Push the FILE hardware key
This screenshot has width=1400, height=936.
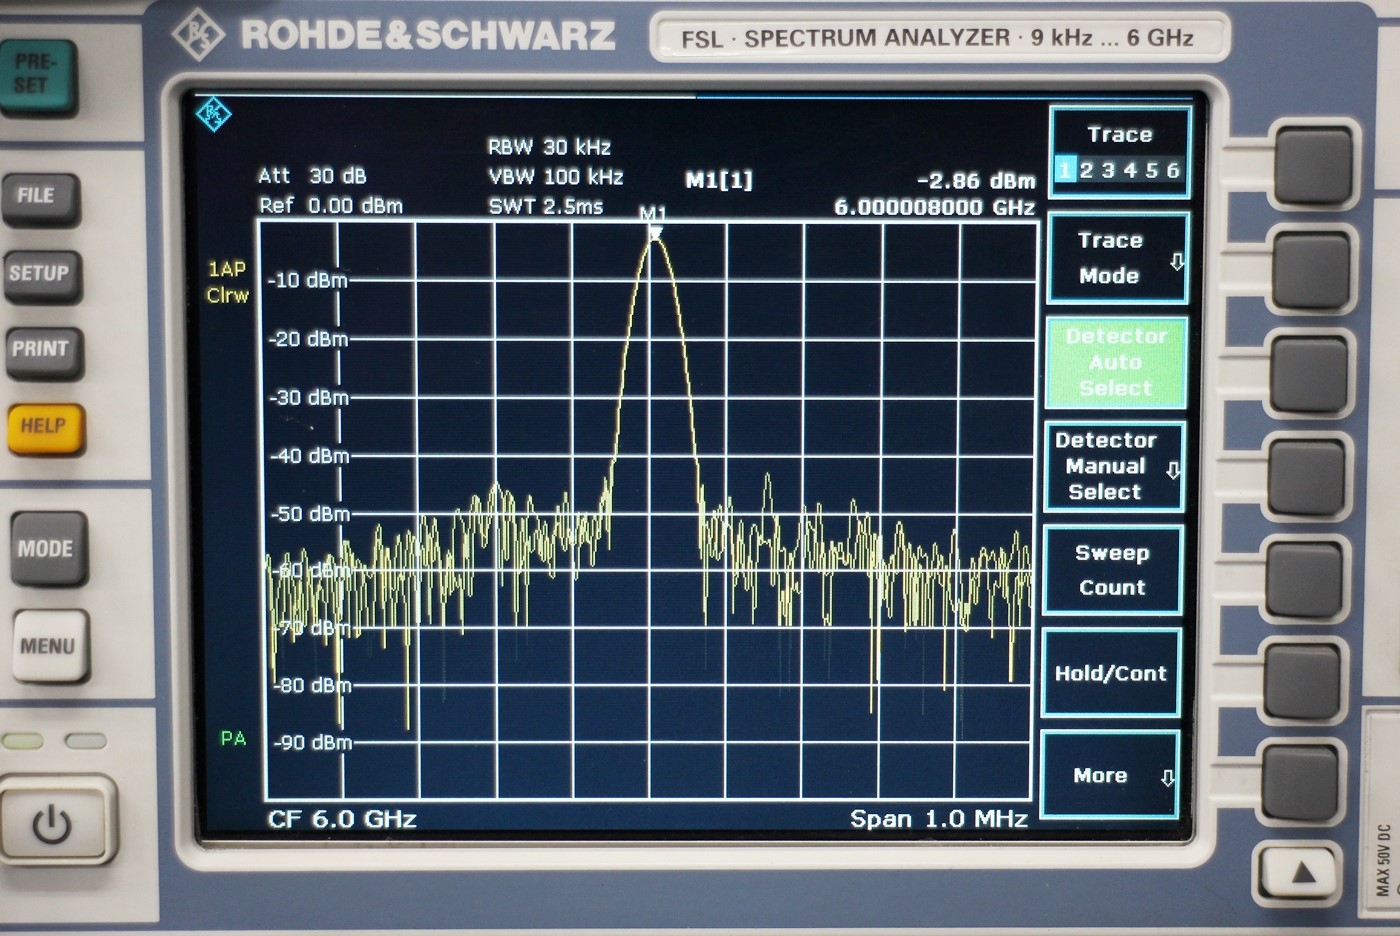pyautogui.click(x=38, y=198)
